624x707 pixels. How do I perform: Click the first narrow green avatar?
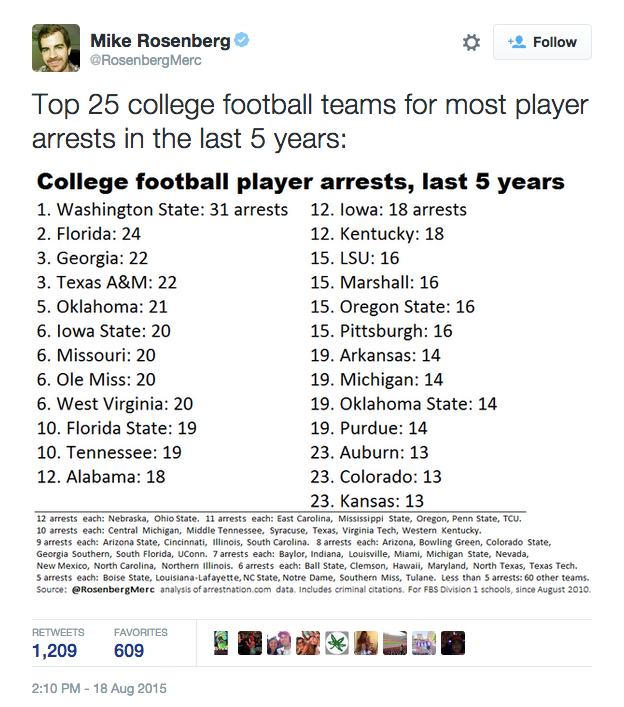click(221, 643)
